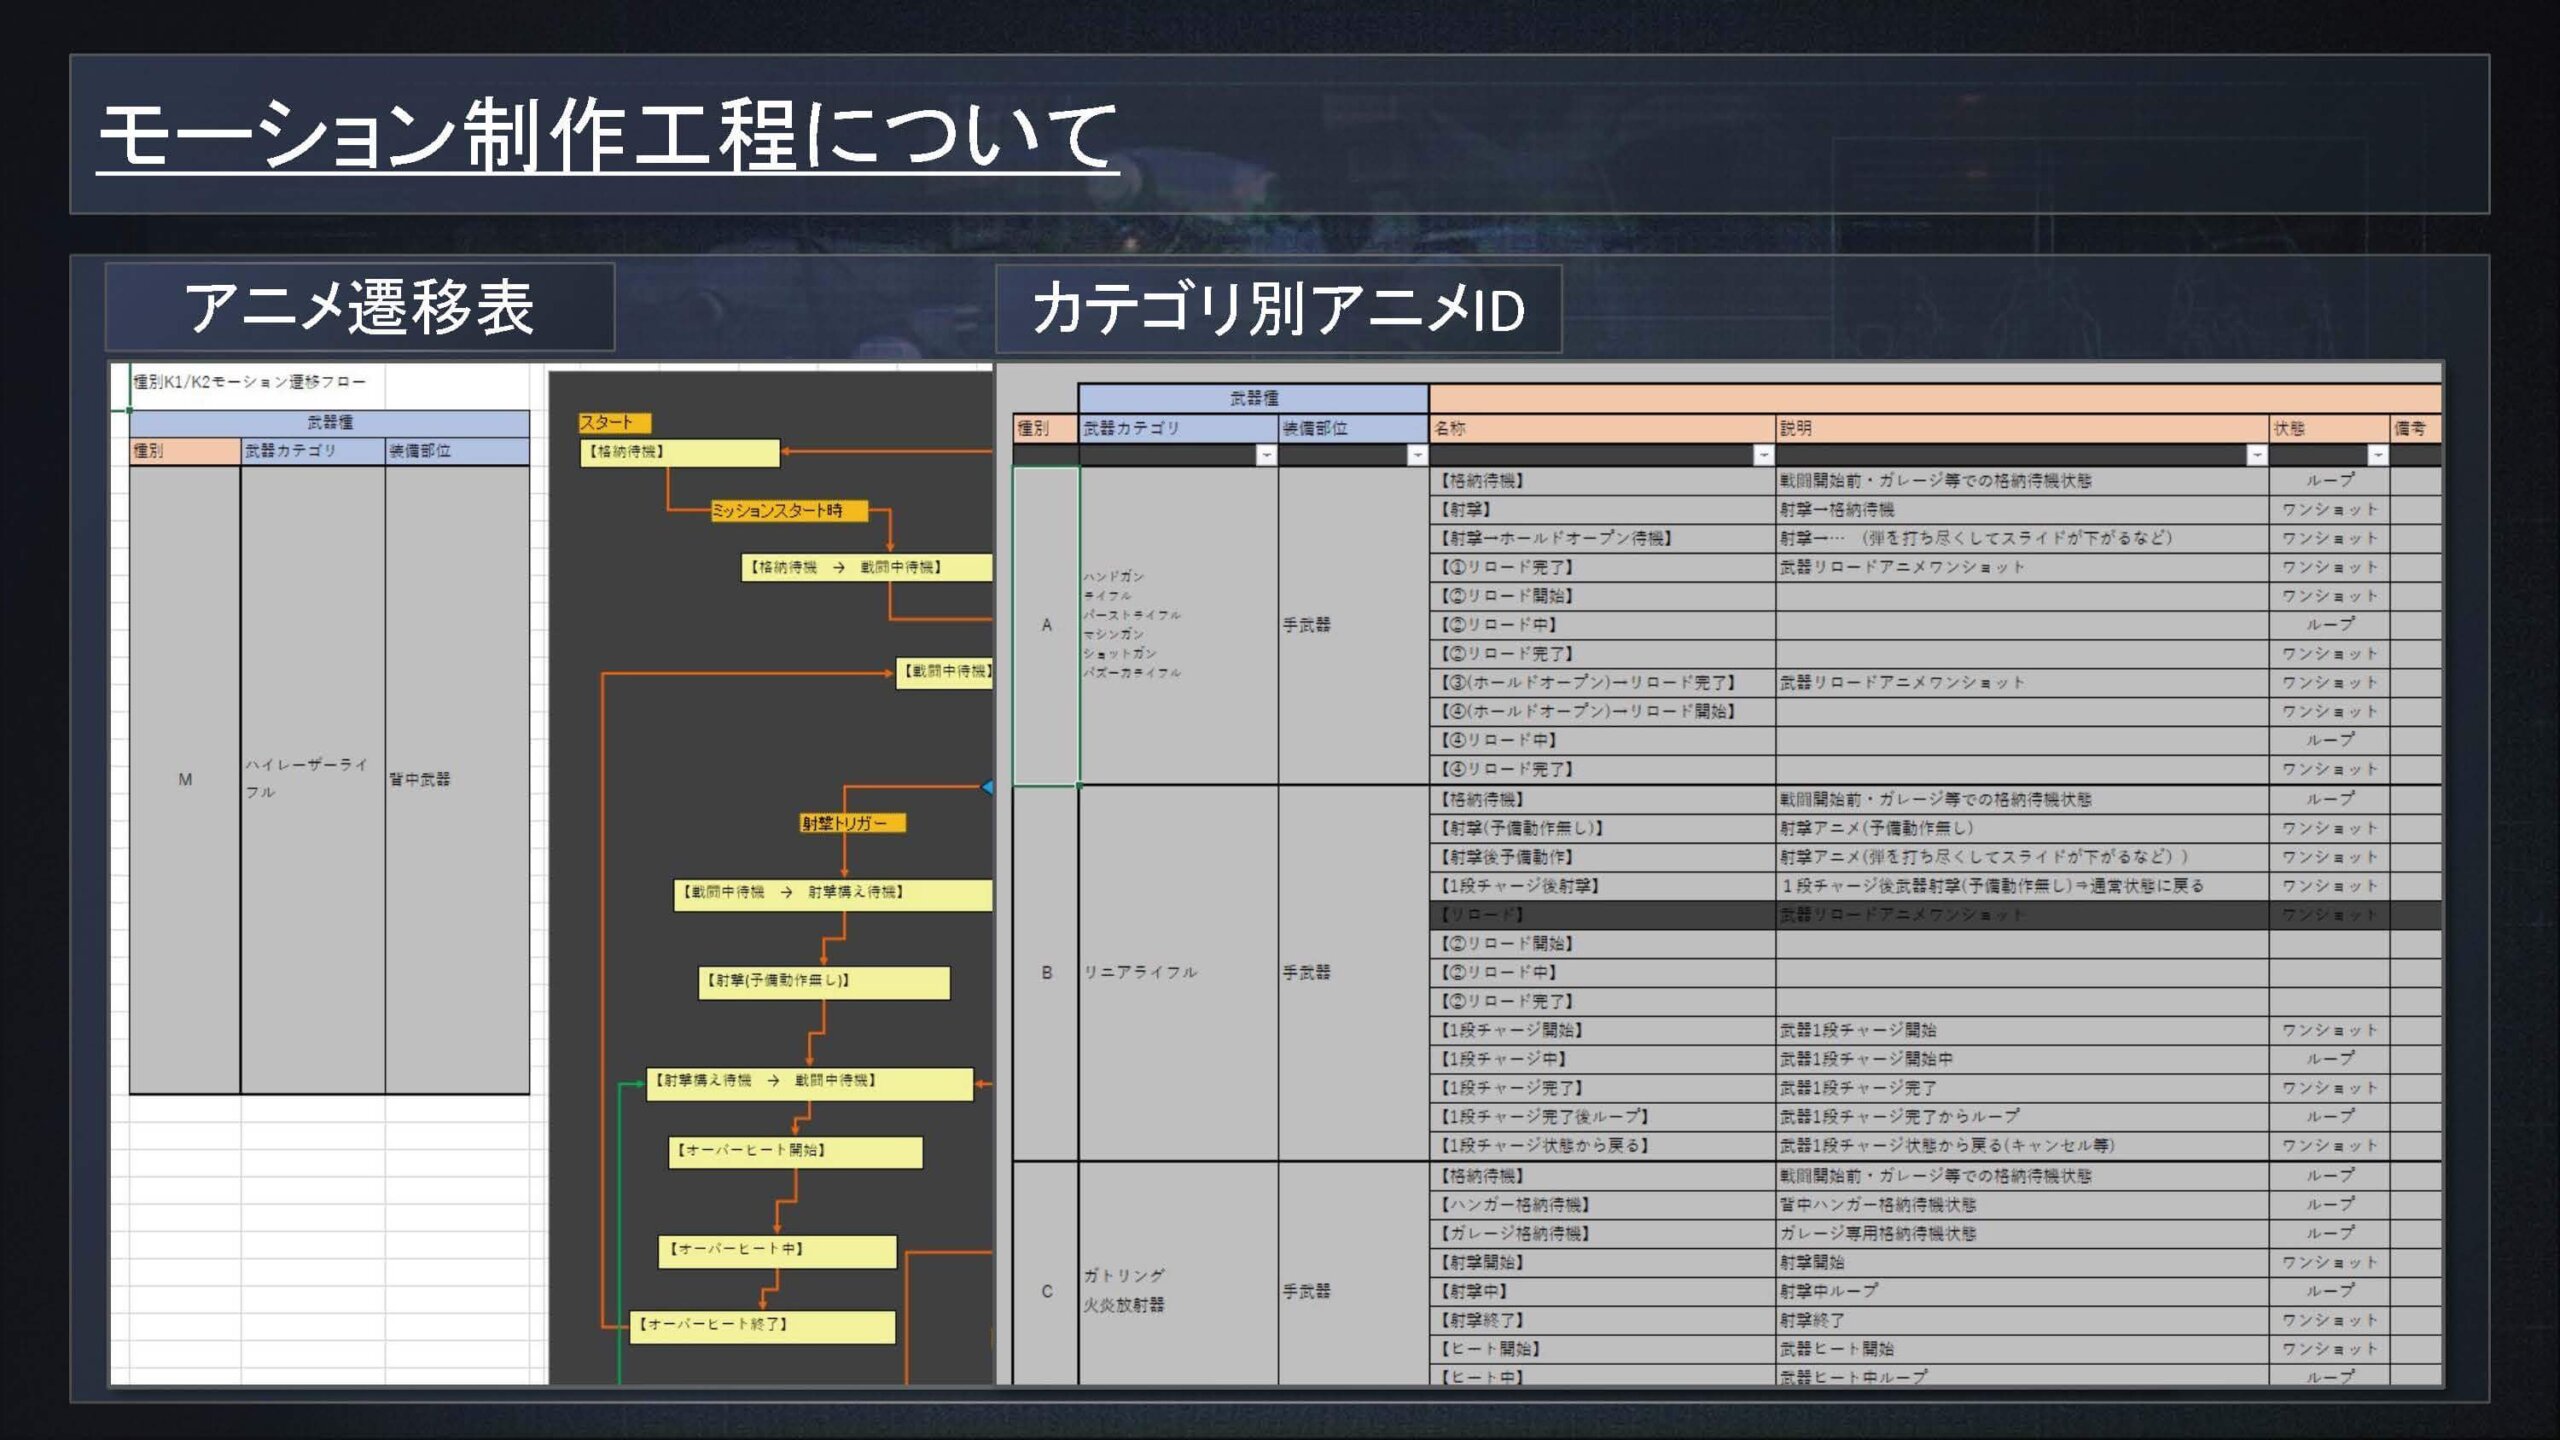
Task: Click the 名称 column header
Action: tap(1602, 428)
